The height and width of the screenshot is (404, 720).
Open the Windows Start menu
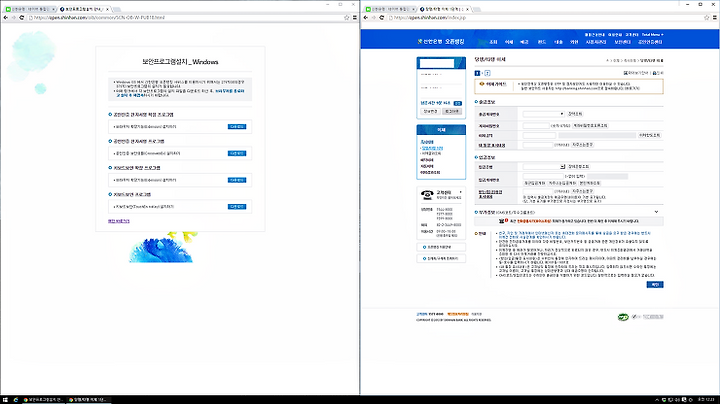pos(6,400)
